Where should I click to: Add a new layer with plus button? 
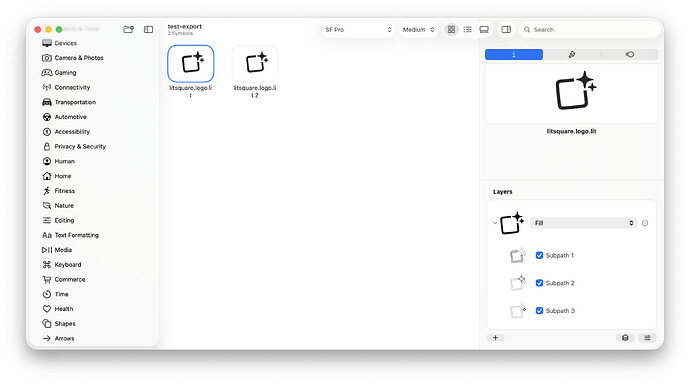tap(495, 338)
